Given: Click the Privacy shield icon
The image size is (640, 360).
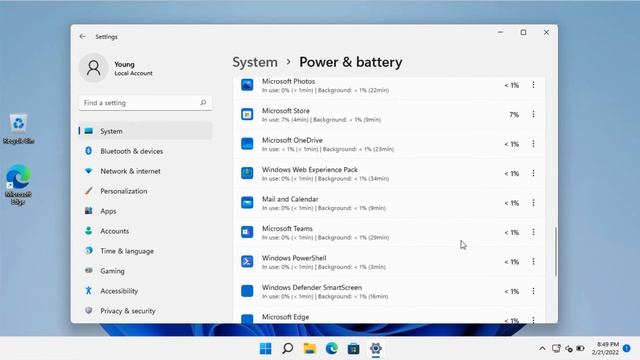Looking at the screenshot, I should tap(89, 311).
